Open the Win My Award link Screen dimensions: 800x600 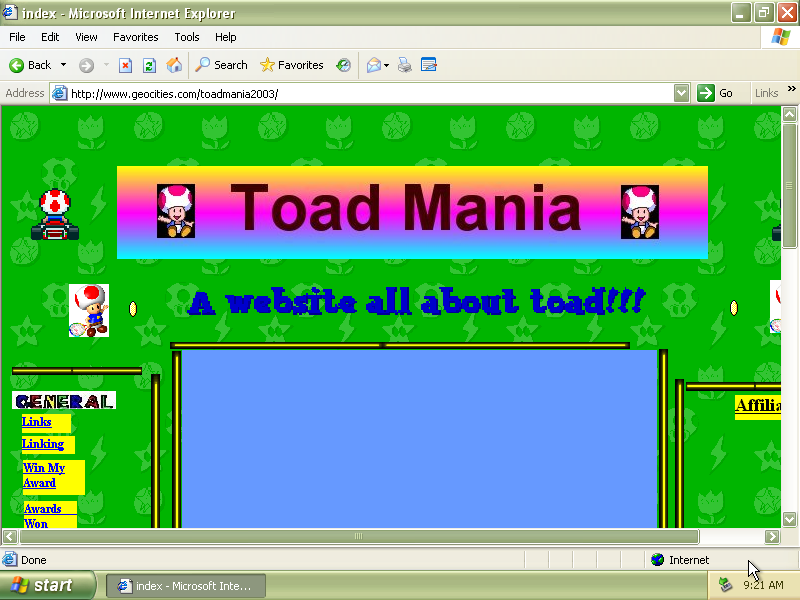tap(44, 476)
